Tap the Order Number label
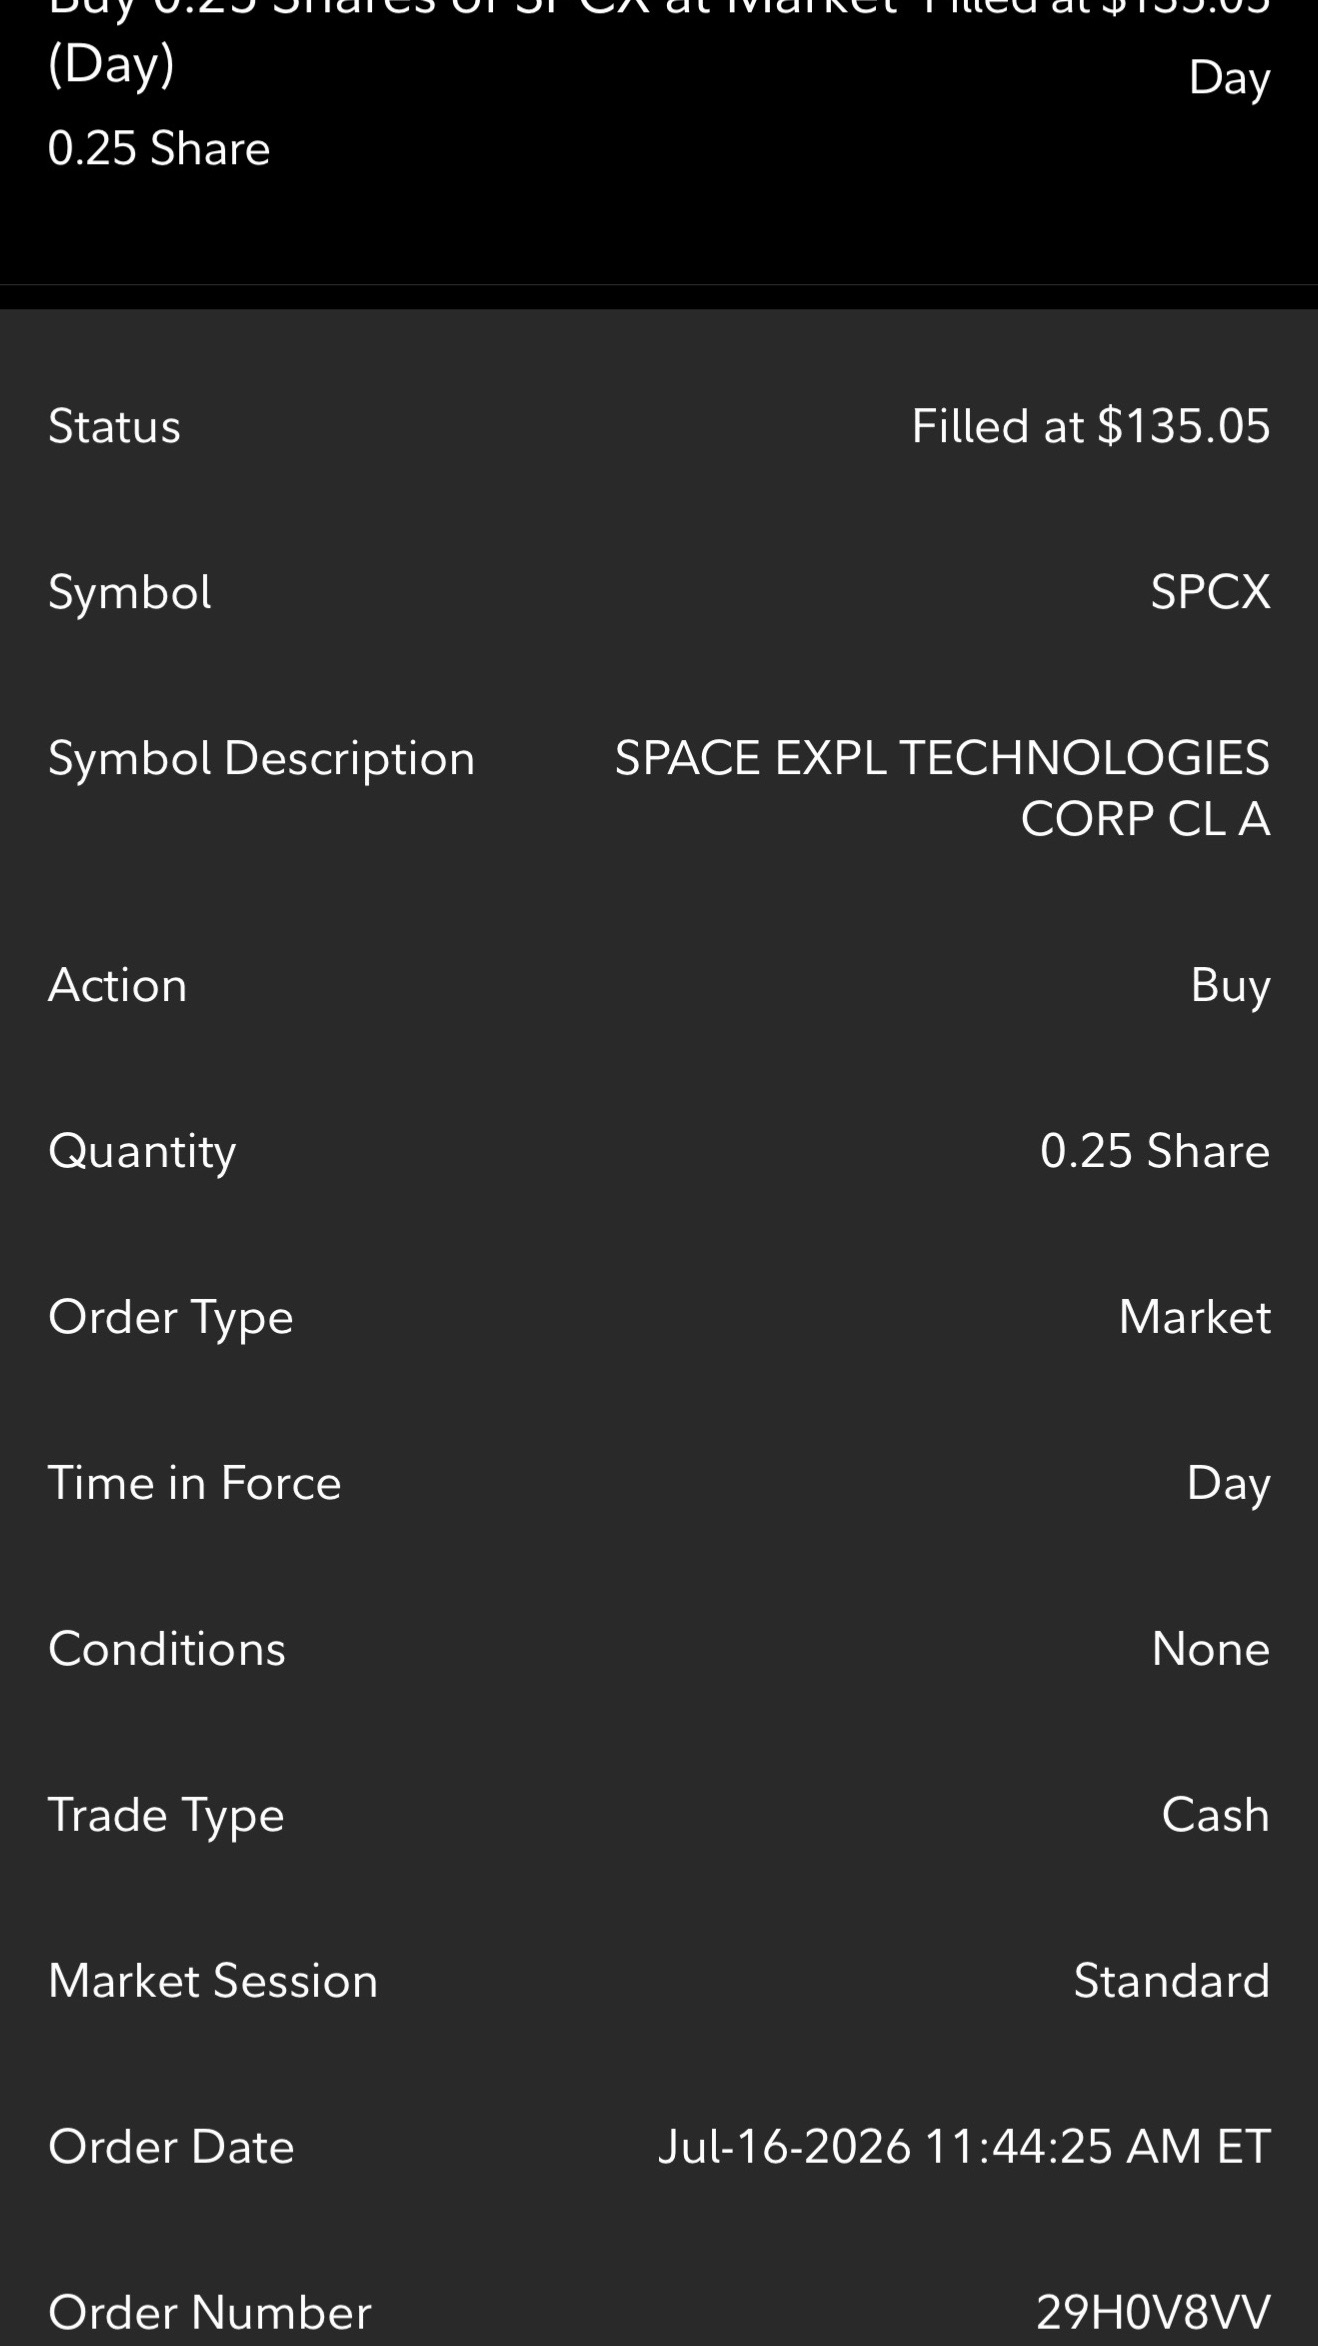1318x2346 pixels. coord(210,2312)
